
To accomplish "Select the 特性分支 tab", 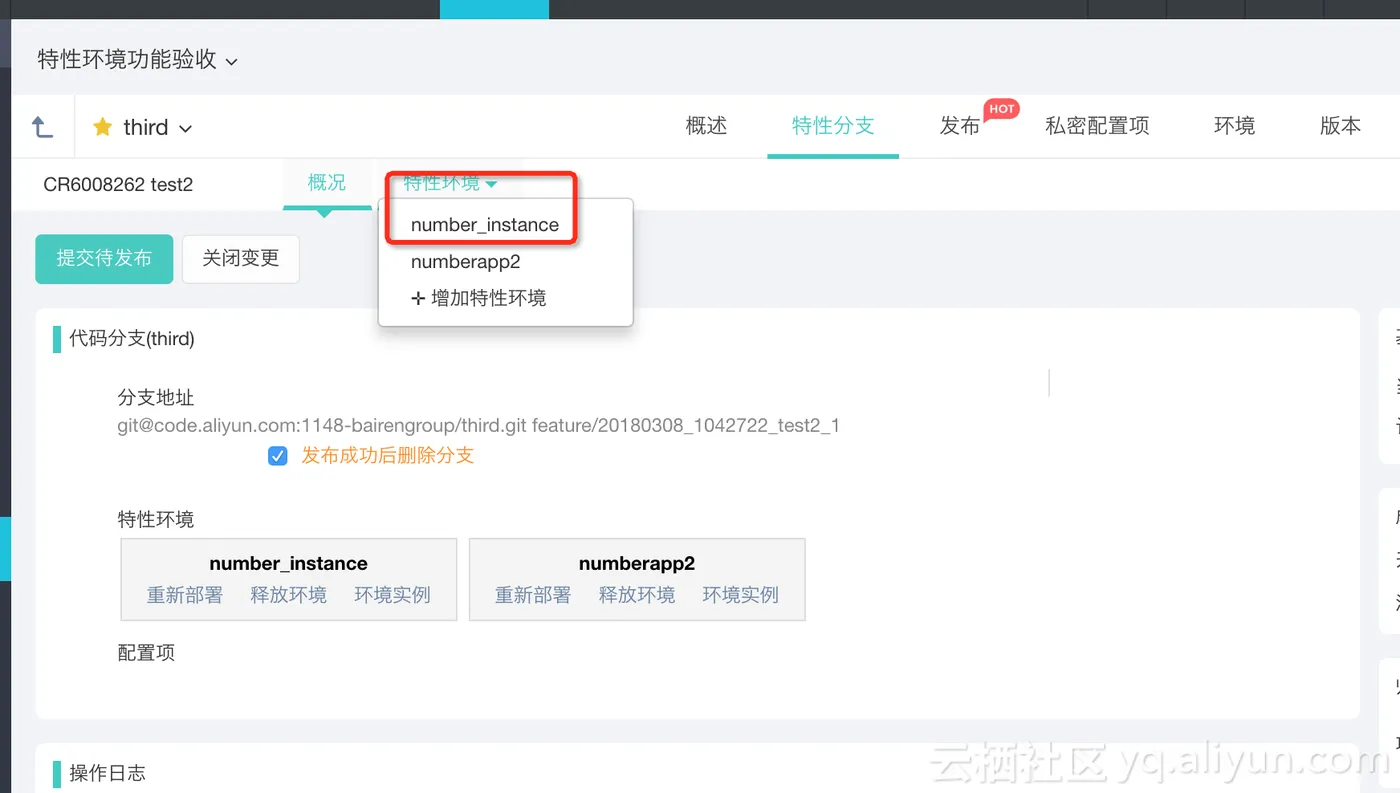I will [x=833, y=125].
